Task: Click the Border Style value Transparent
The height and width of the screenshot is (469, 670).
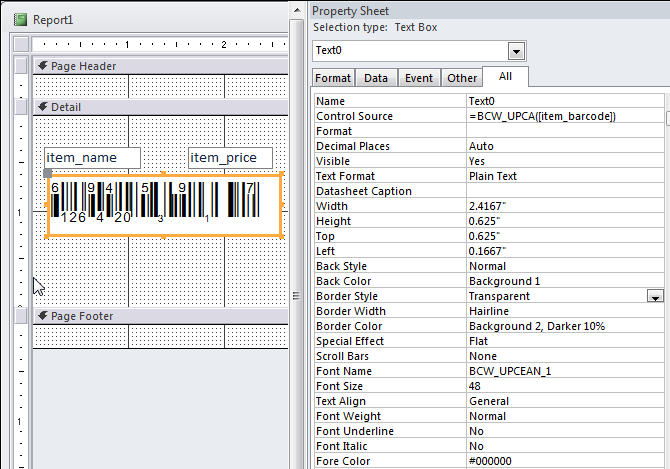Action: [557, 296]
